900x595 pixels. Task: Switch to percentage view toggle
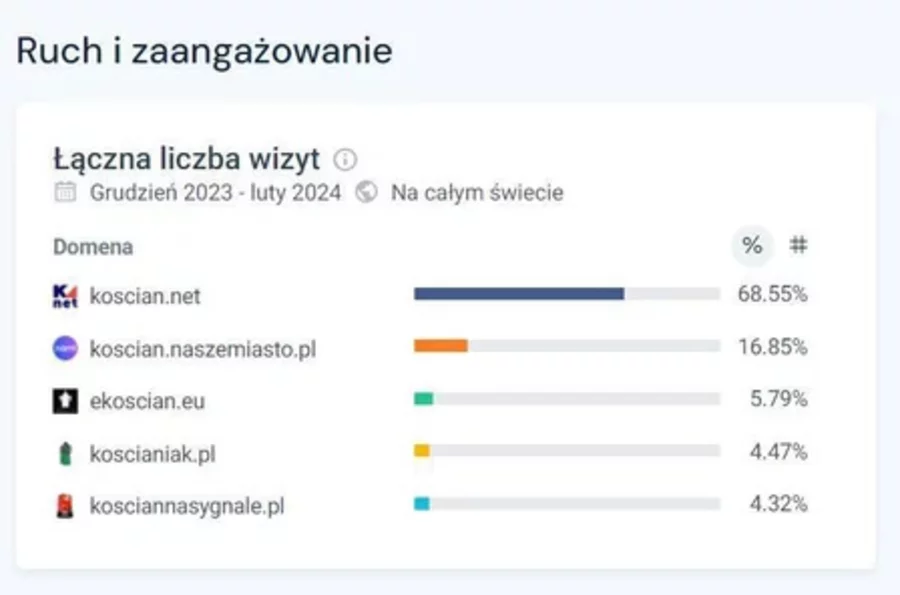[752, 246]
